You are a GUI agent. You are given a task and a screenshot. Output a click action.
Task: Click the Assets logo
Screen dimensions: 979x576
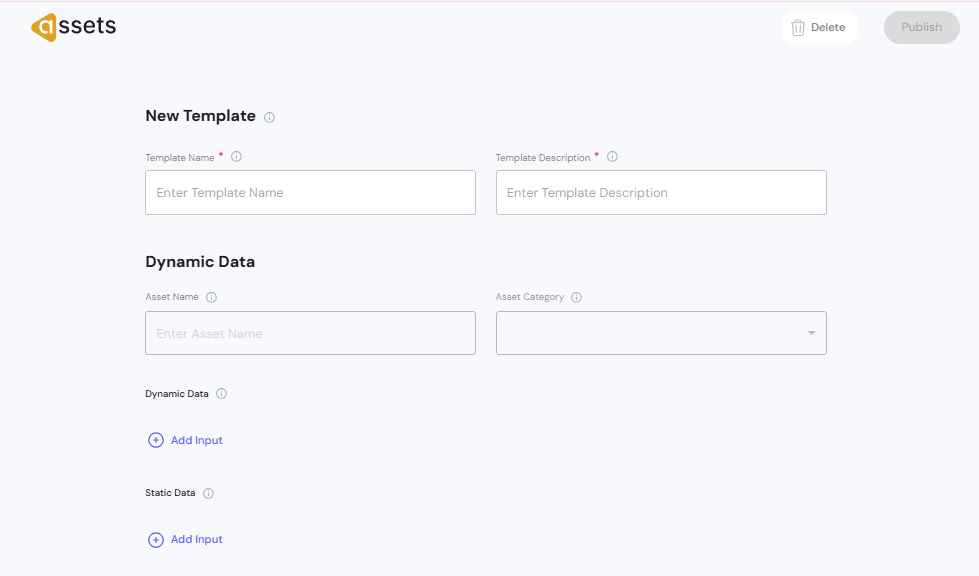tap(73, 27)
